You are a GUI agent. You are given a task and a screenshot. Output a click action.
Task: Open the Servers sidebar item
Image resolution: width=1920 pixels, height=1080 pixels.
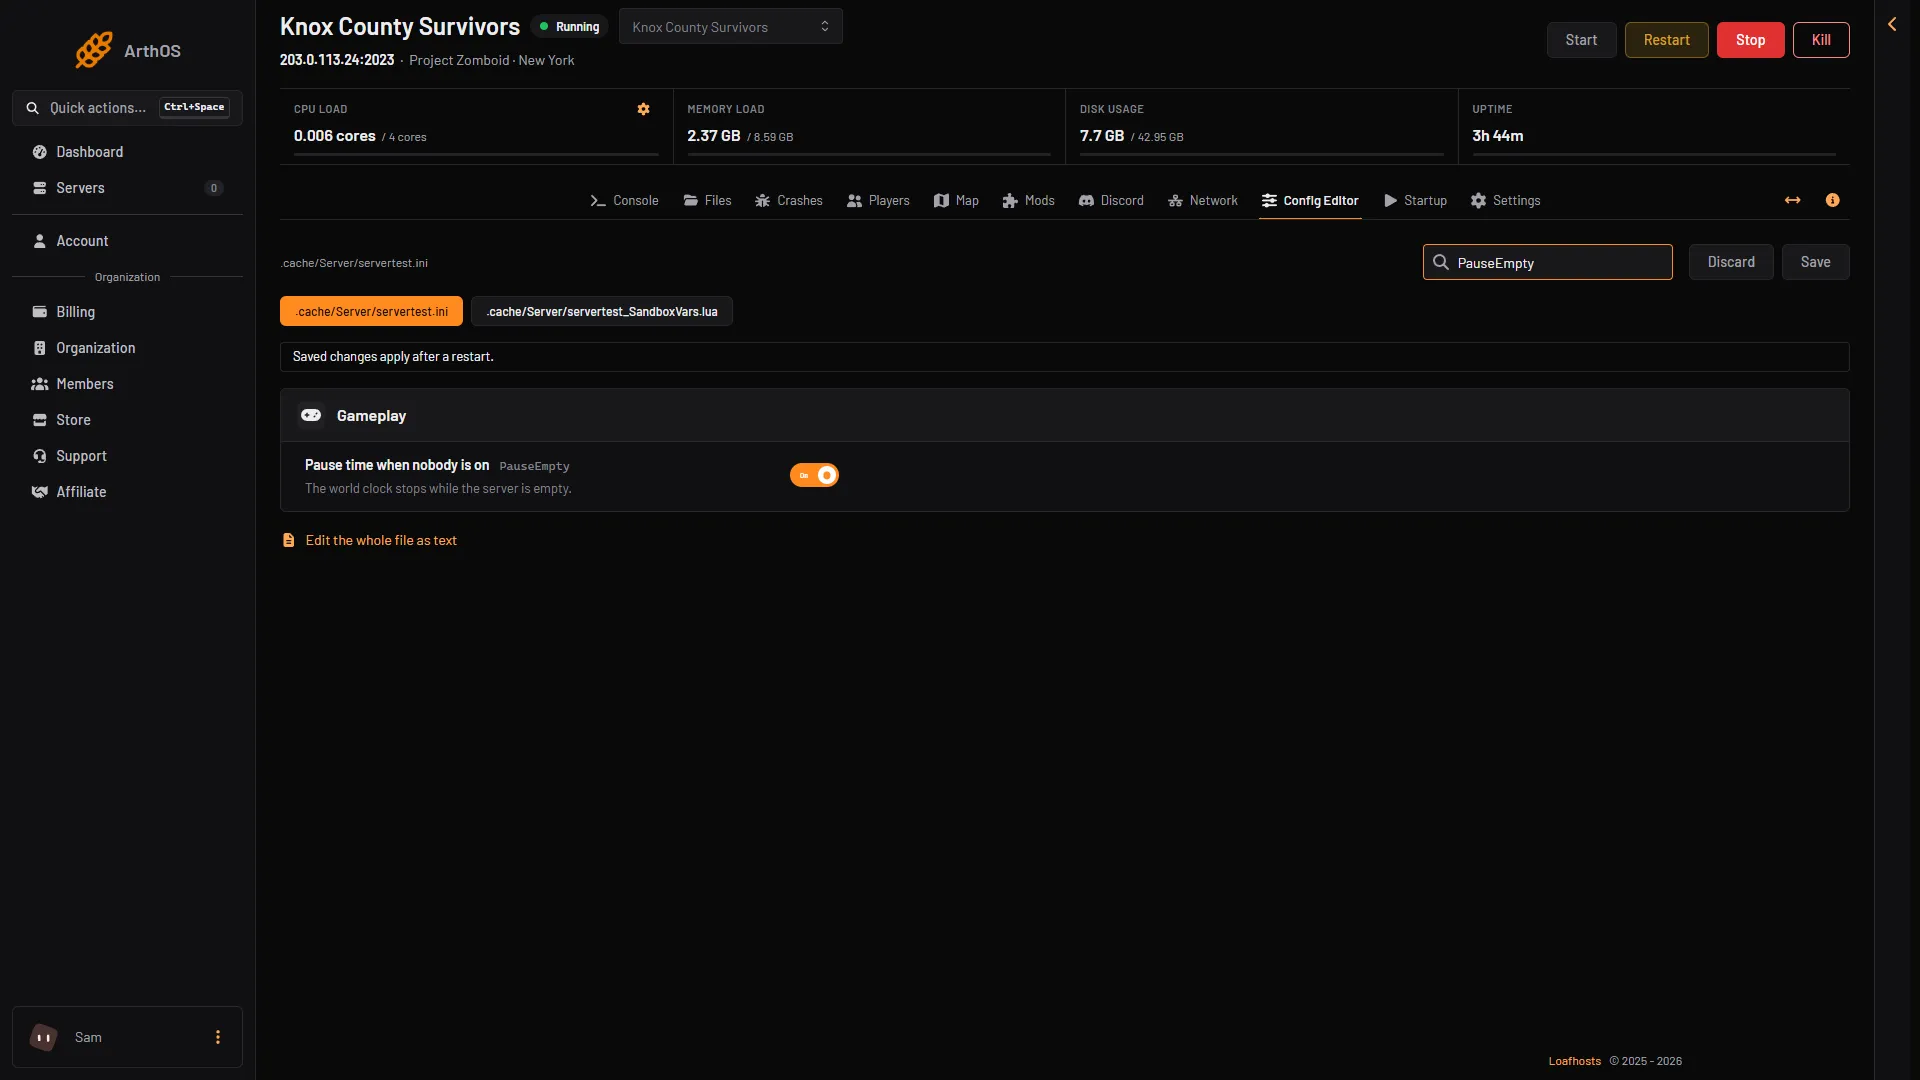tap(127, 188)
